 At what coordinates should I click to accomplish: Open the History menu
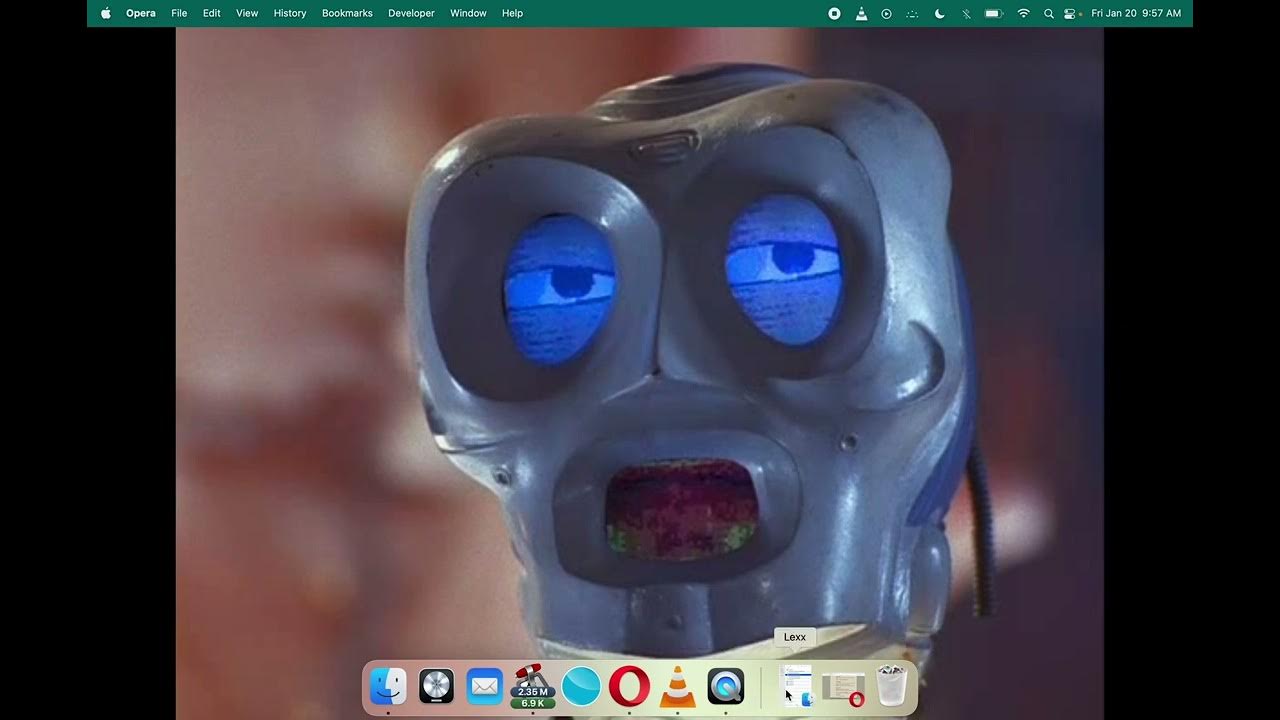[290, 13]
